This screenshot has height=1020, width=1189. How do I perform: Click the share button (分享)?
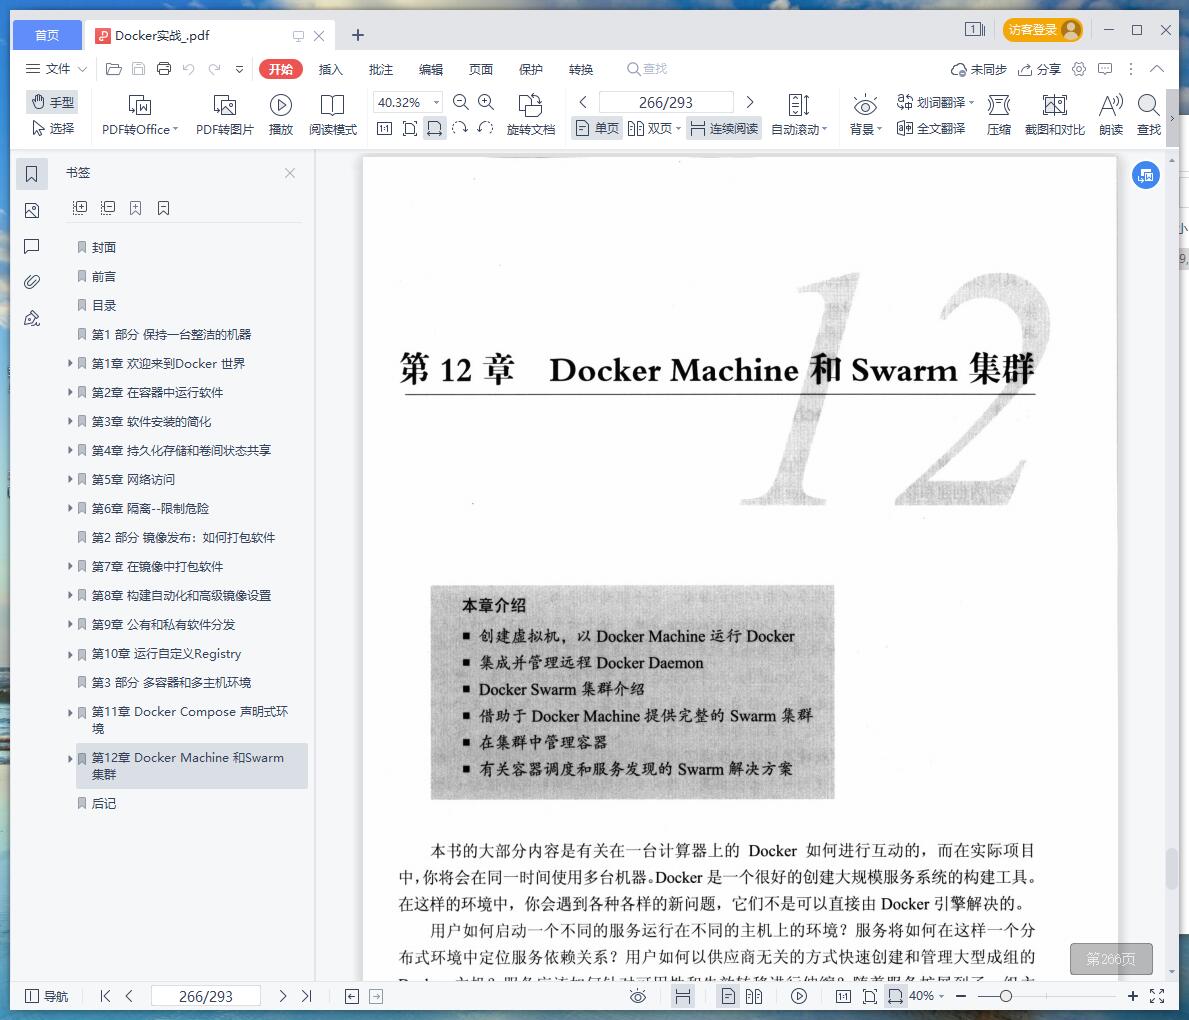click(x=1039, y=69)
